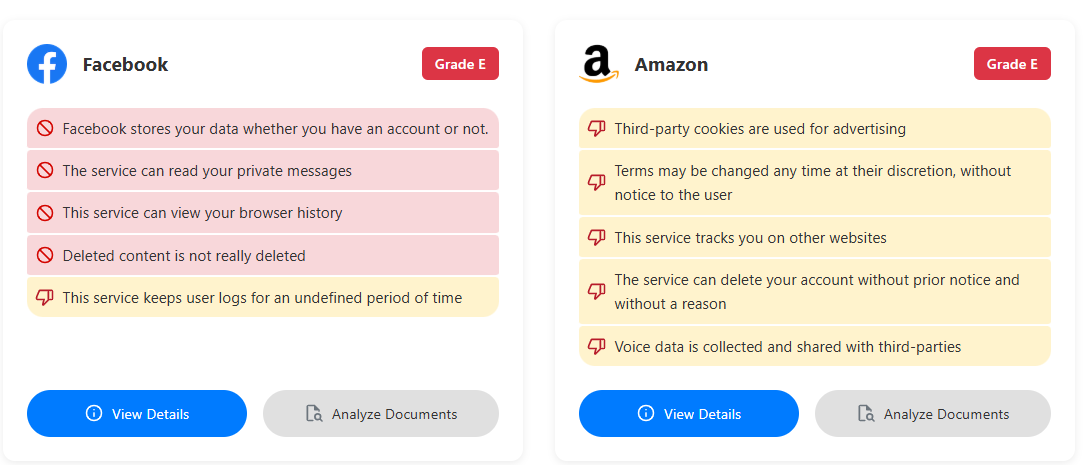Click "Facebook stores your data" point
Image resolution: width=1086 pixels, height=465 pixels.
pos(275,129)
